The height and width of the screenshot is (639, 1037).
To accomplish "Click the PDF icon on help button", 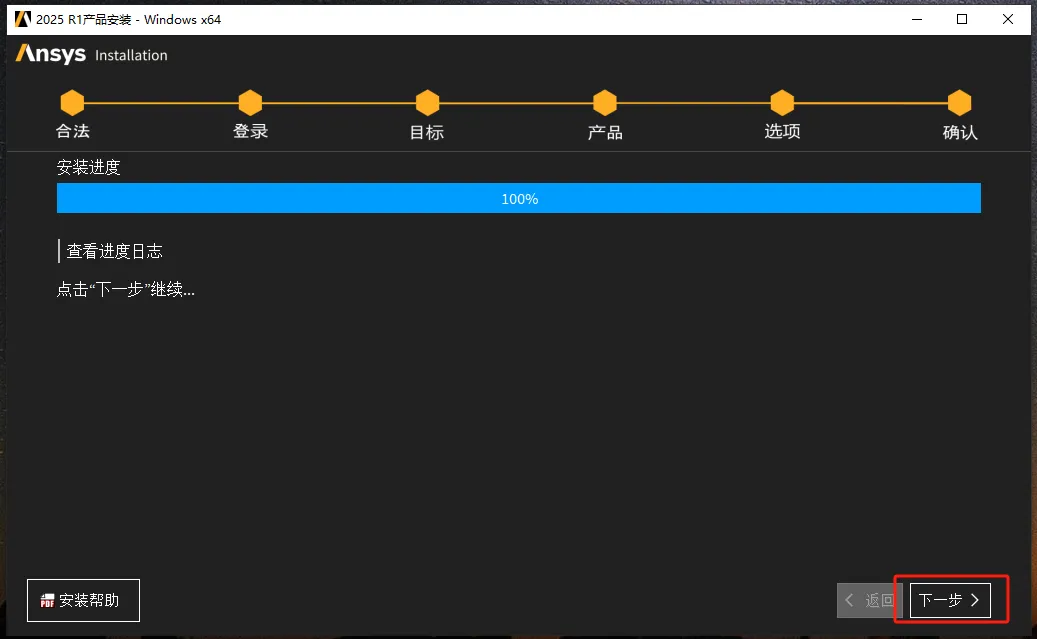I will (47, 601).
